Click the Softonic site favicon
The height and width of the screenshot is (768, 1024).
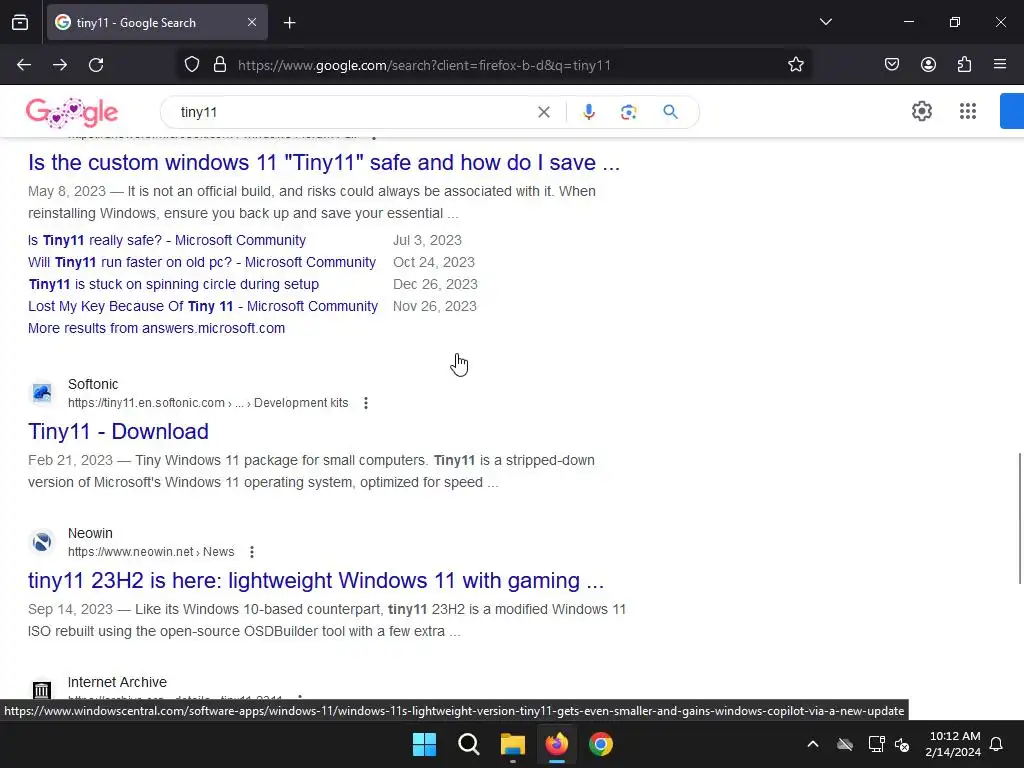click(x=42, y=393)
